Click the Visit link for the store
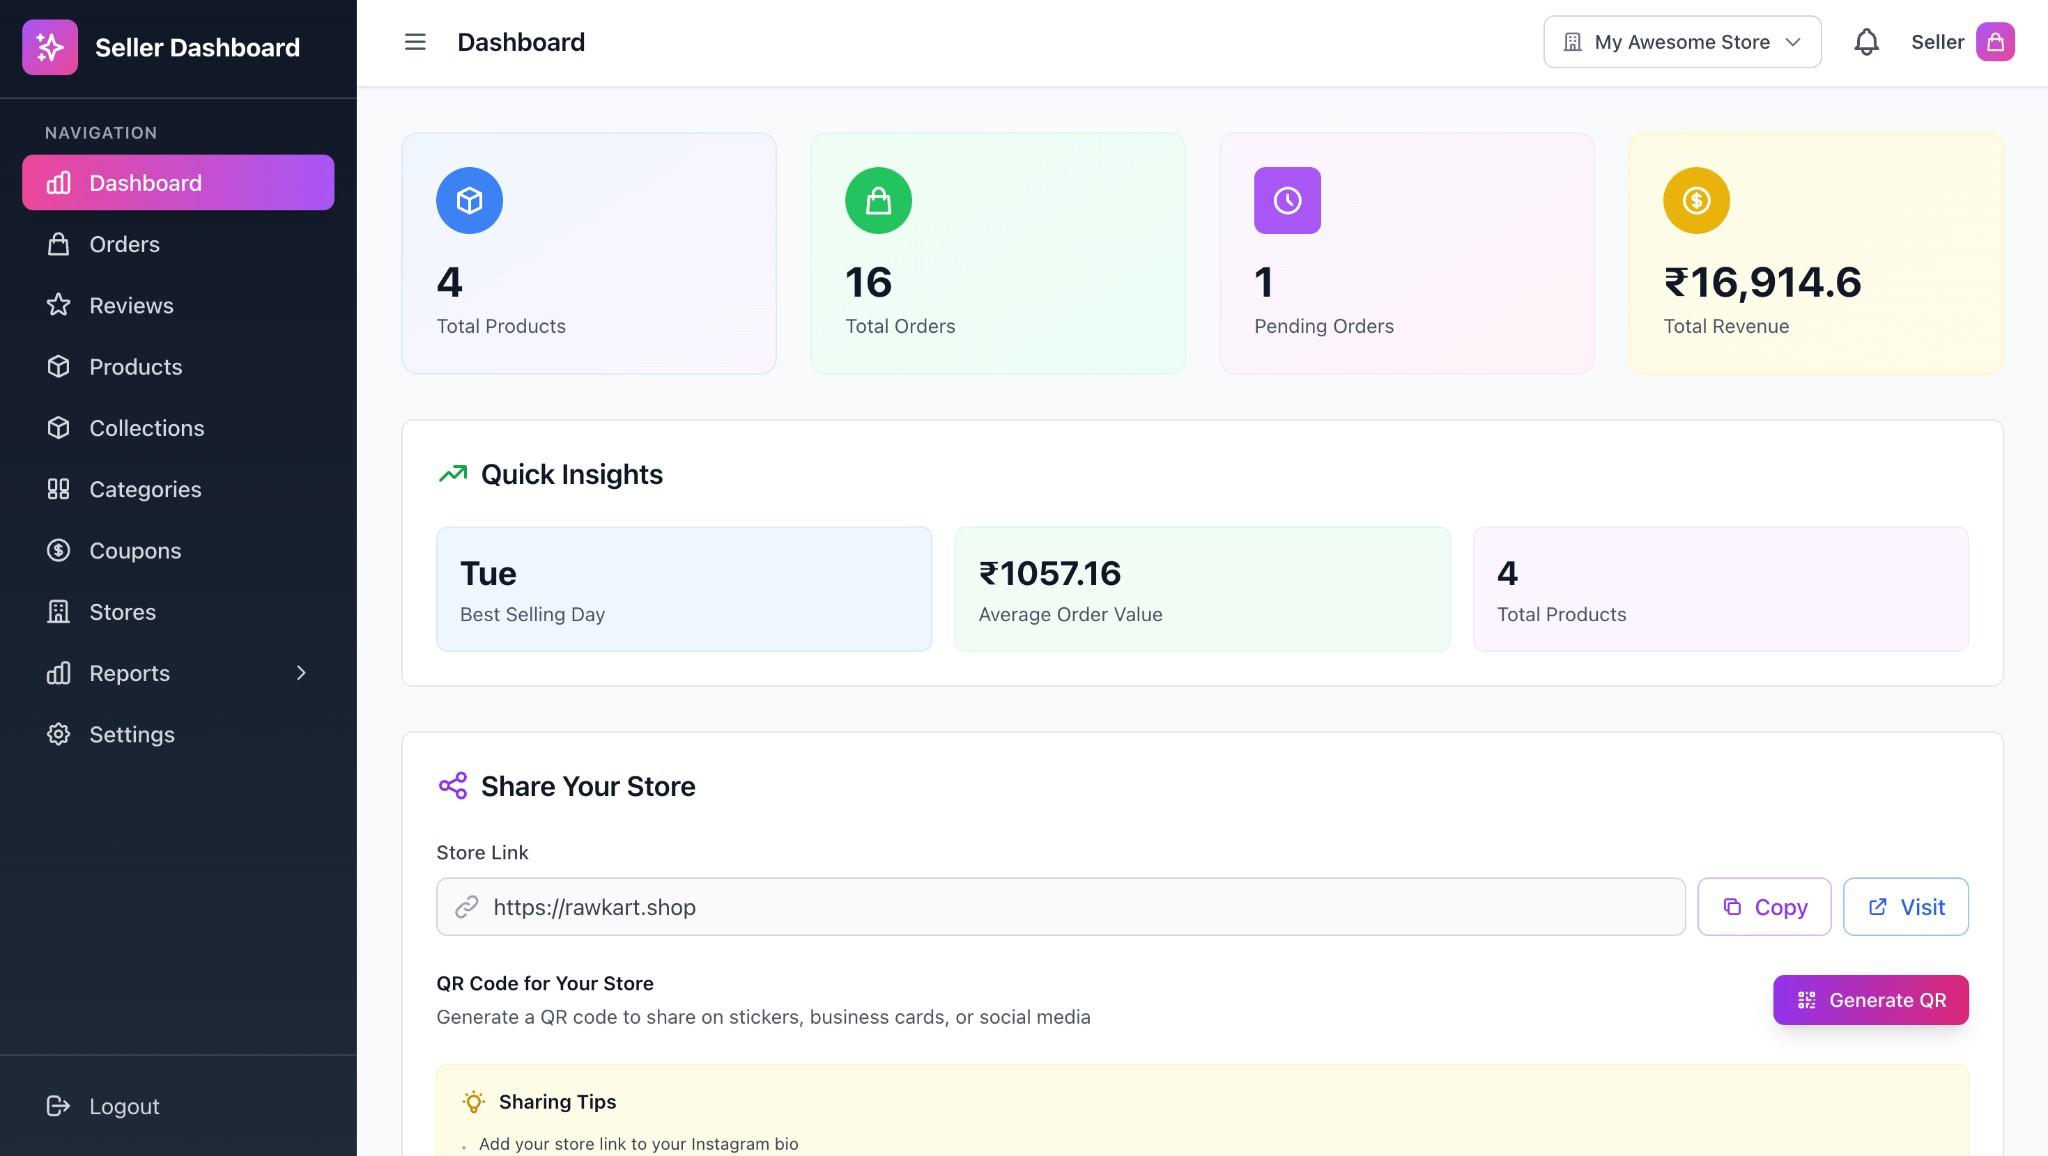The width and height of the screenshot is (2048, 1156). coord(1904,906)
